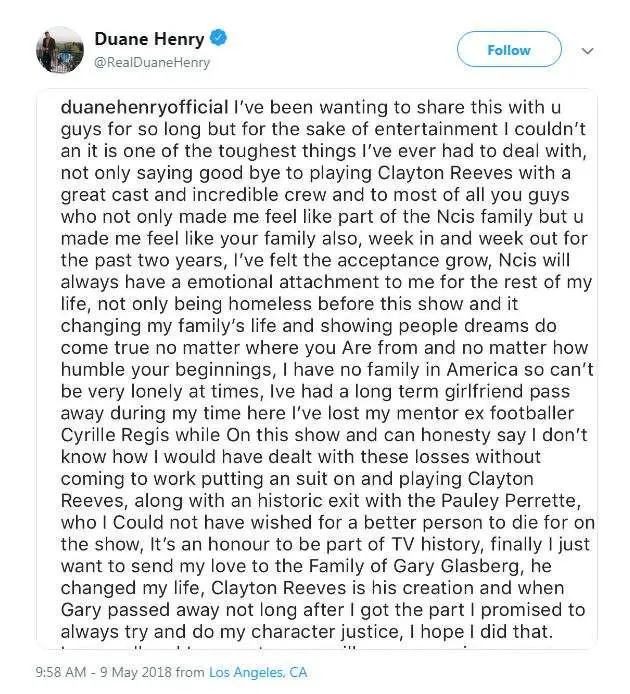Click the sentence 'I hope I did that.'
630x694 pixels.
point(481,632)
